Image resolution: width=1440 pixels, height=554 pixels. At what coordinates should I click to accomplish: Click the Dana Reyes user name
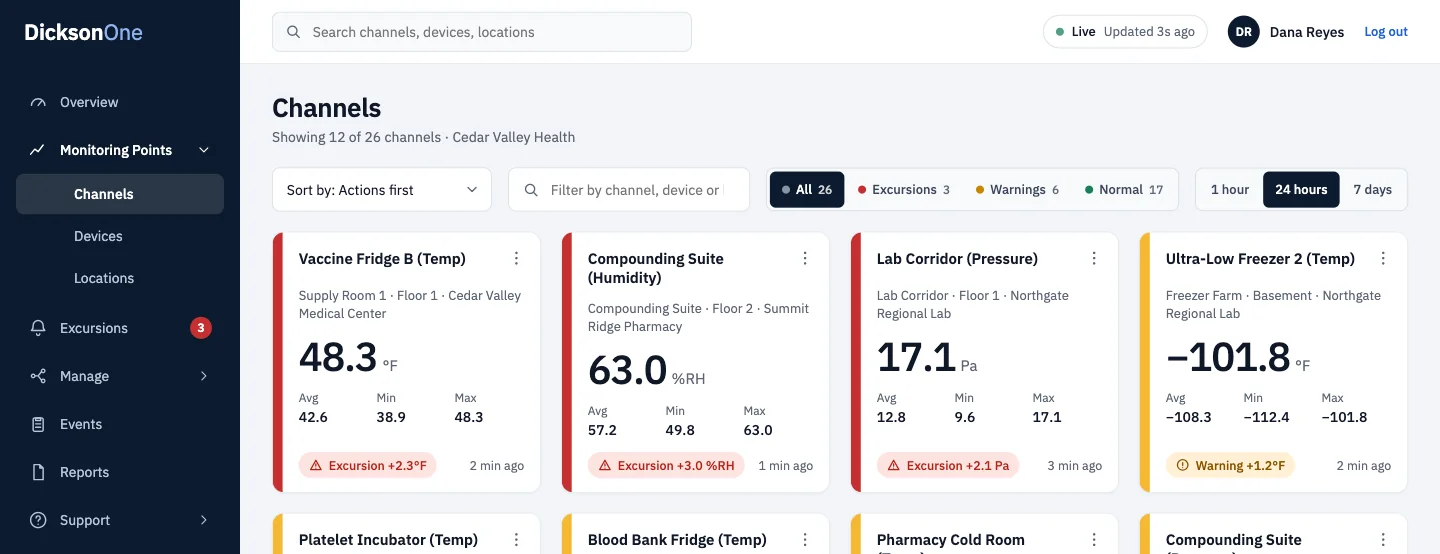(x=1307, y=32)
